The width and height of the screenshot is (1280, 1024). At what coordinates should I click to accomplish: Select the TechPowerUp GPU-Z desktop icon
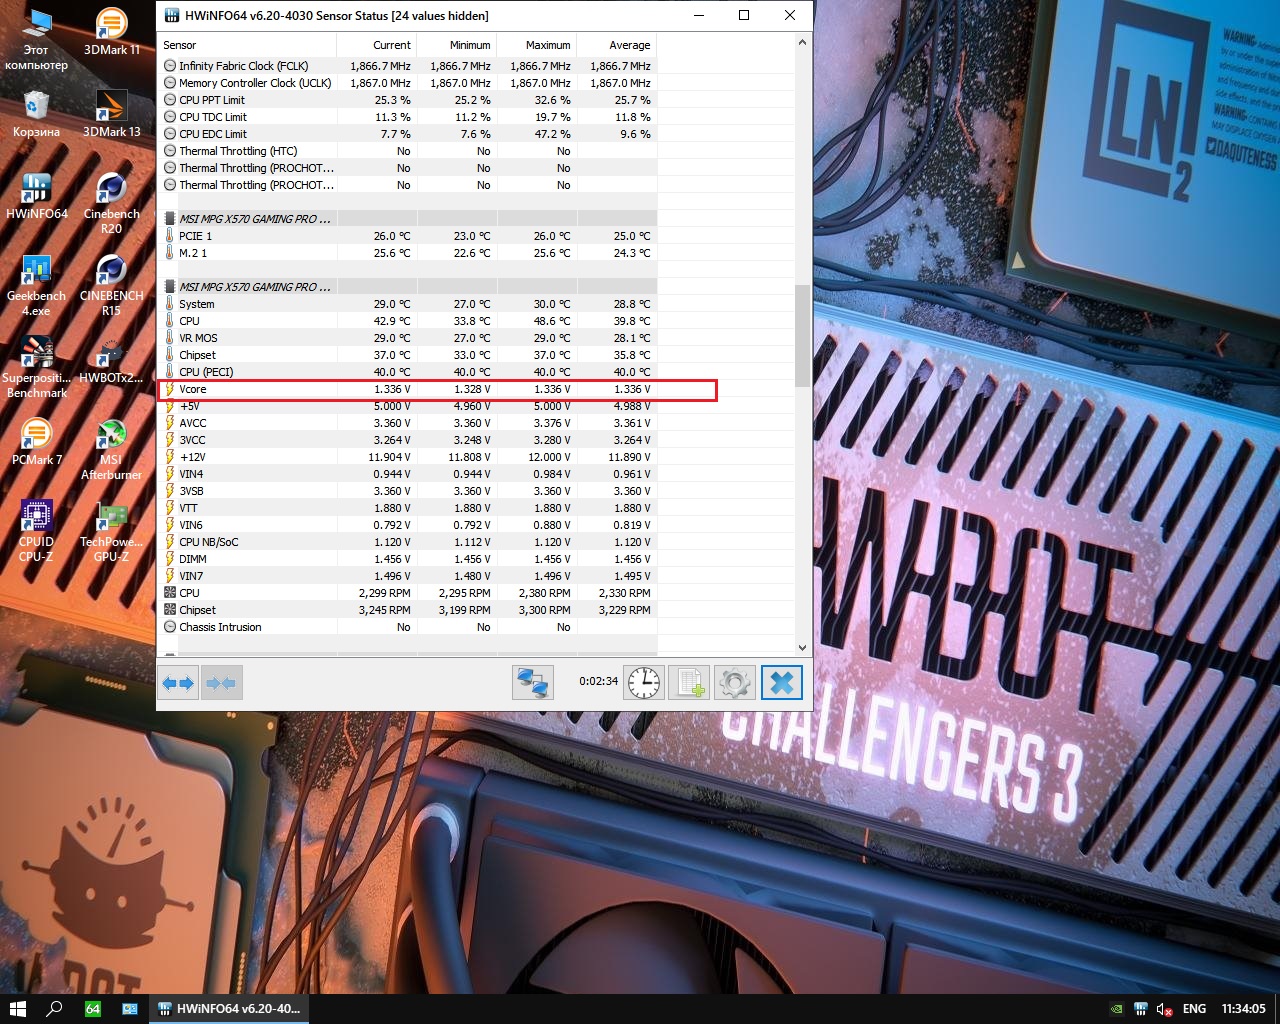tap(111, 532)
